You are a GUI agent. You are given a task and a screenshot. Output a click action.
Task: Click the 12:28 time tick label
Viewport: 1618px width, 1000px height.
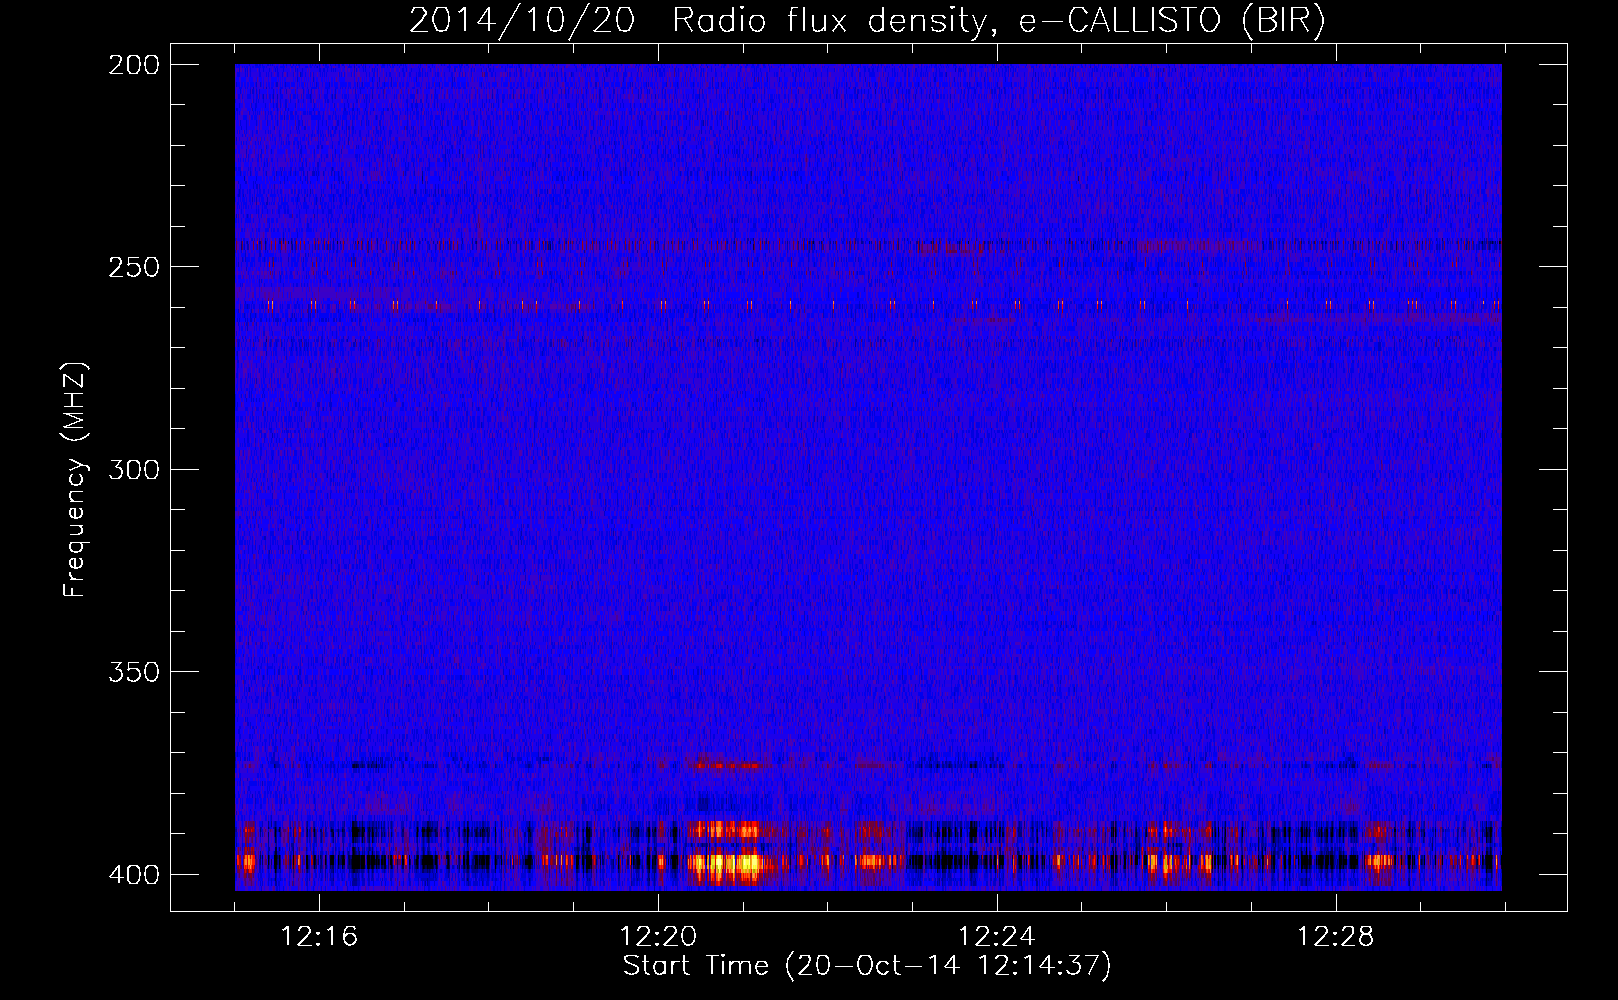[x=1336, y=937]
